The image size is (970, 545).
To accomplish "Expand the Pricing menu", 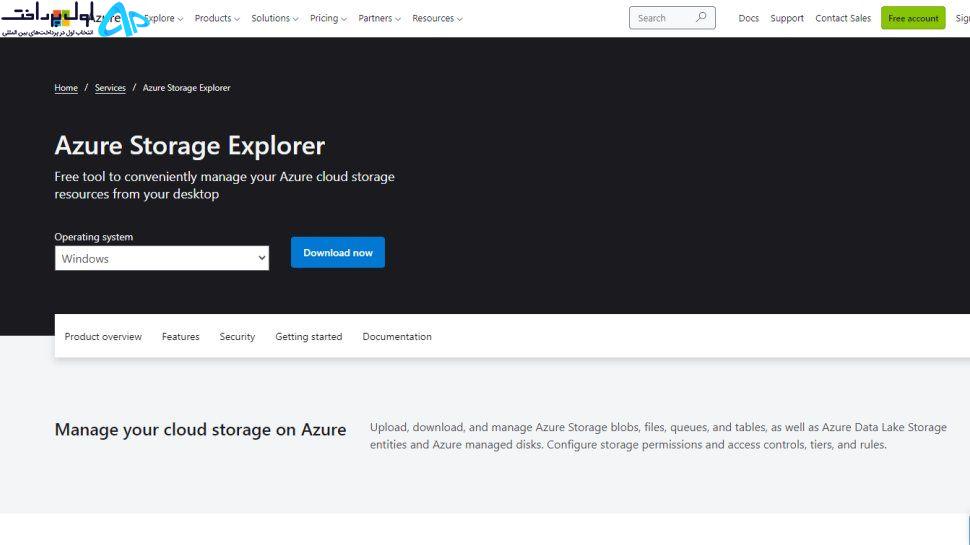I will 328,19.
